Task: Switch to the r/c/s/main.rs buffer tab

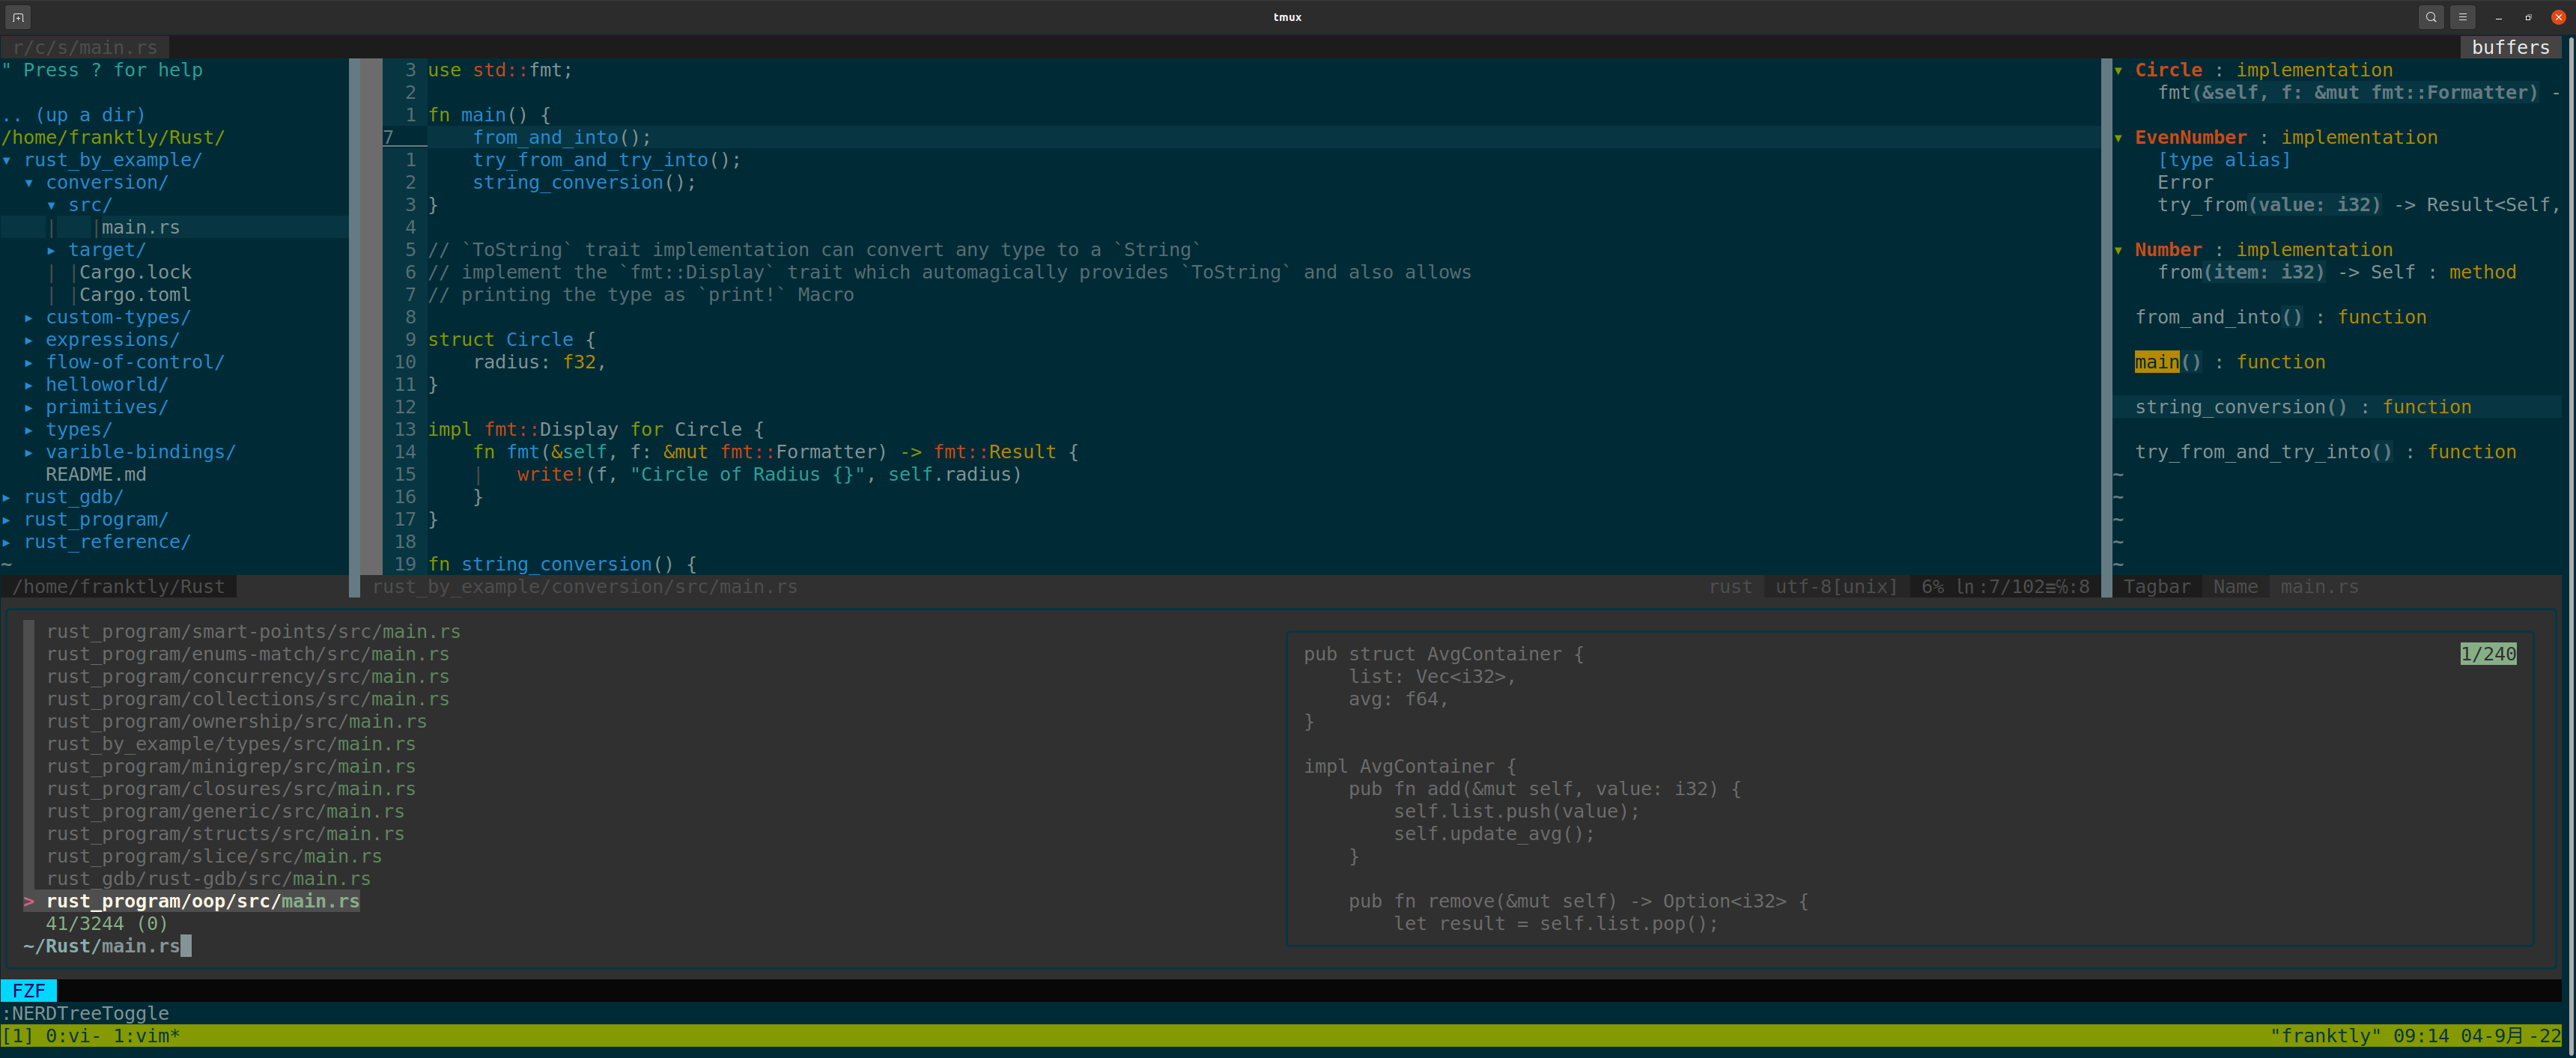Action: (x=85, y=47)
